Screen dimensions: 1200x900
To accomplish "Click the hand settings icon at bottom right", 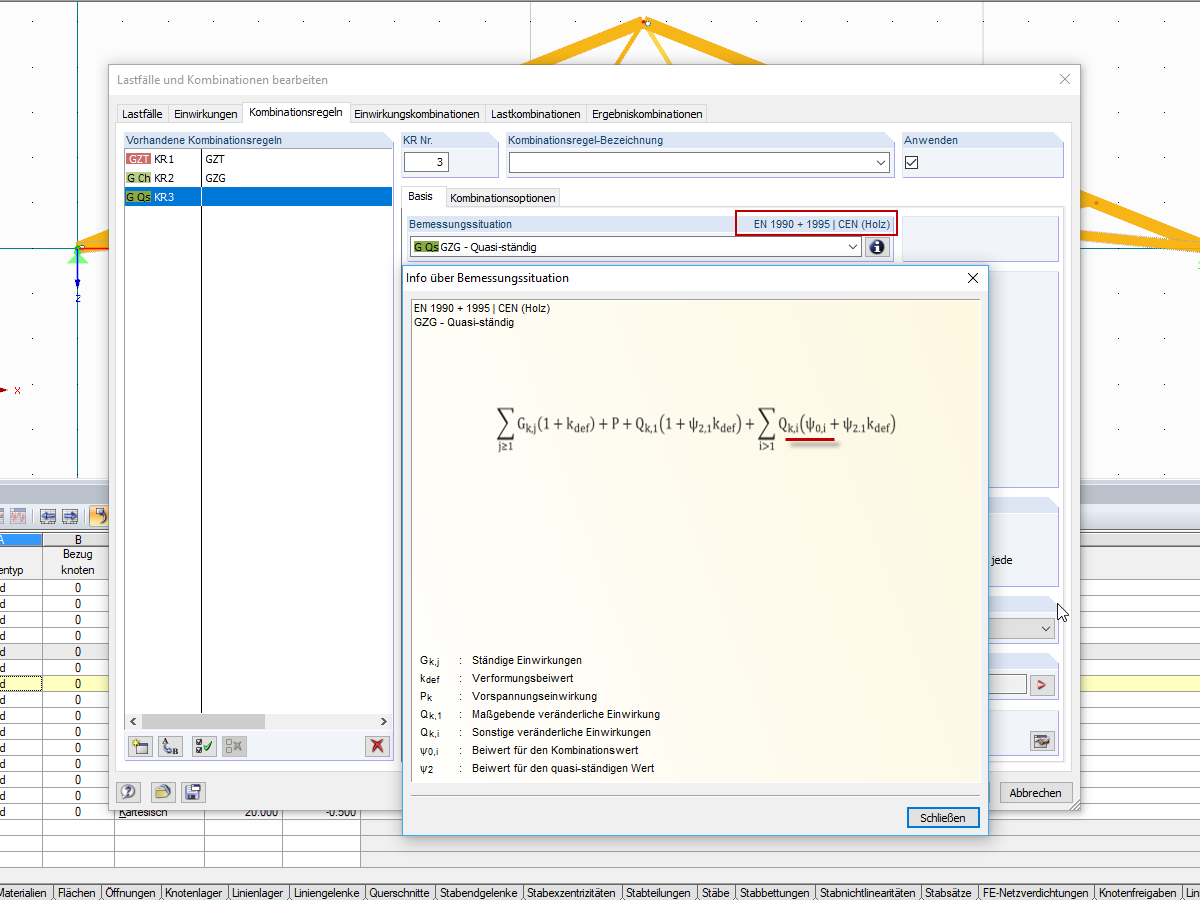I will [x=1043, y=741].
